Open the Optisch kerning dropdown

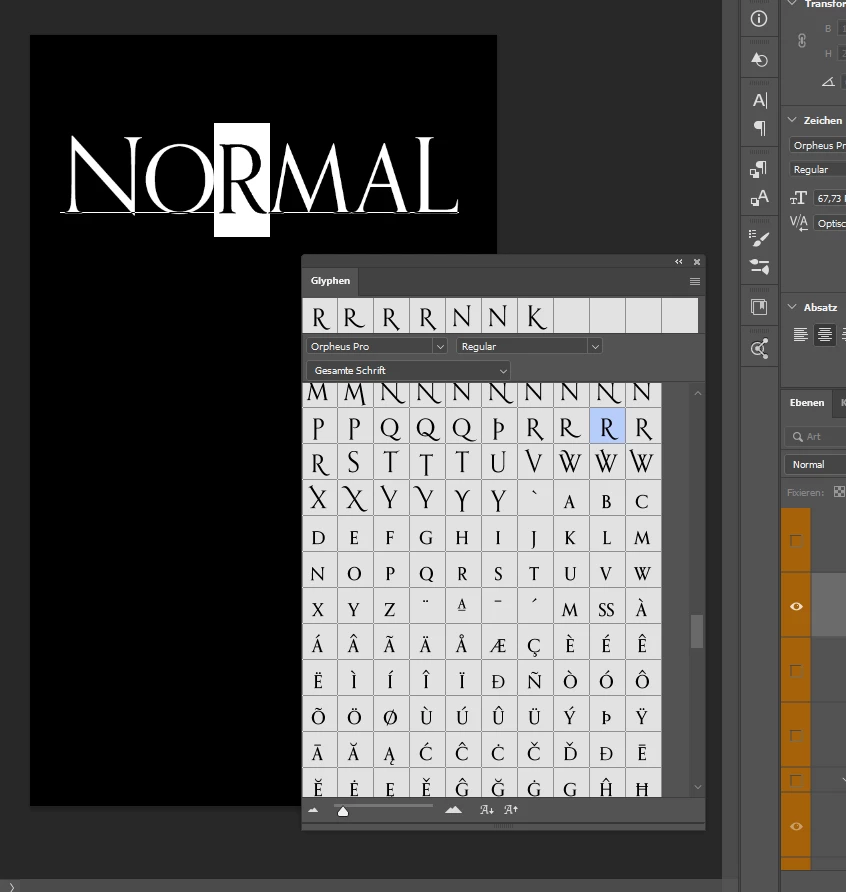[830, 224]
